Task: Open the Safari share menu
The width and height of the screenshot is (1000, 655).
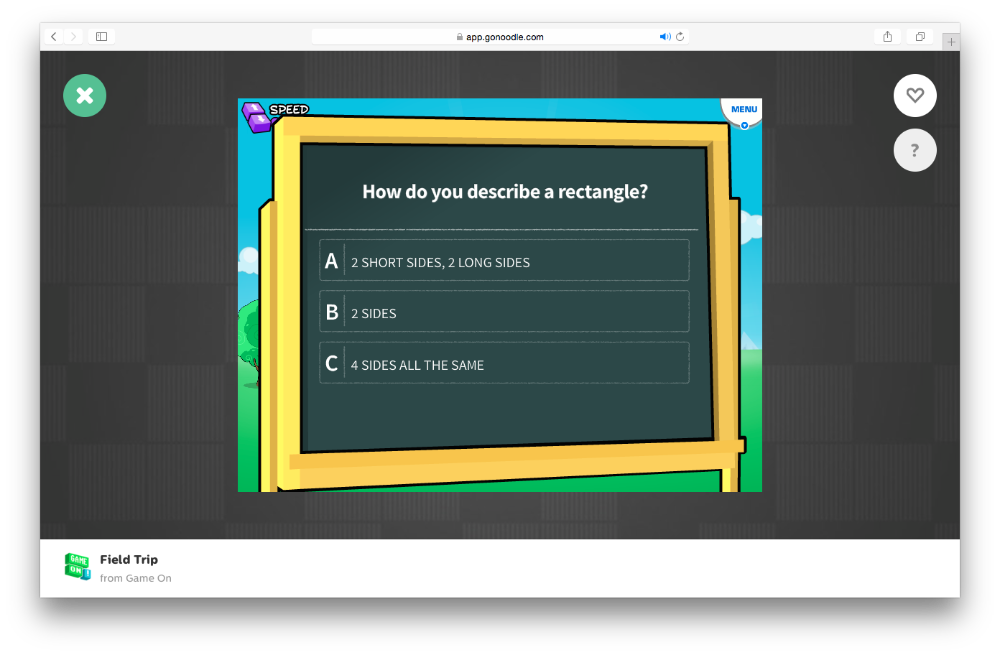Action: (x=887, y=36)
